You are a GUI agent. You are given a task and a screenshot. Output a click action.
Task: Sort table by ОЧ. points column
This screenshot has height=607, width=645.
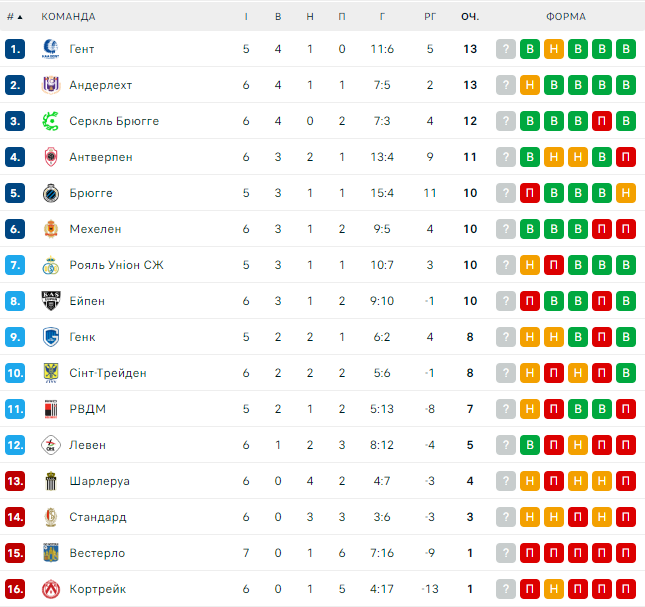(470, 17)
